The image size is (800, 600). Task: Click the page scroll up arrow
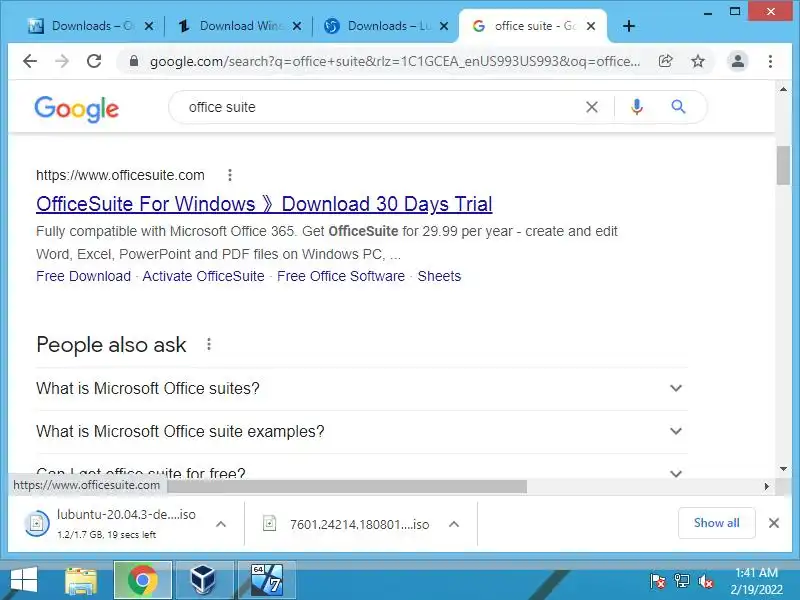coord(783,89)
